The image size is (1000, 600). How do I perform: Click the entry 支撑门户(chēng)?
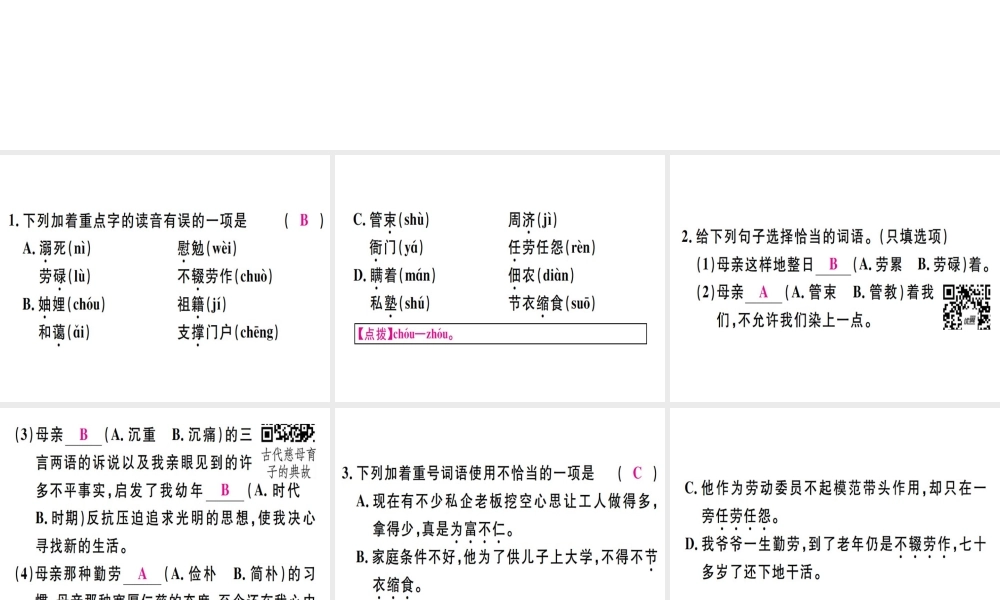click(x=228, y=332)
